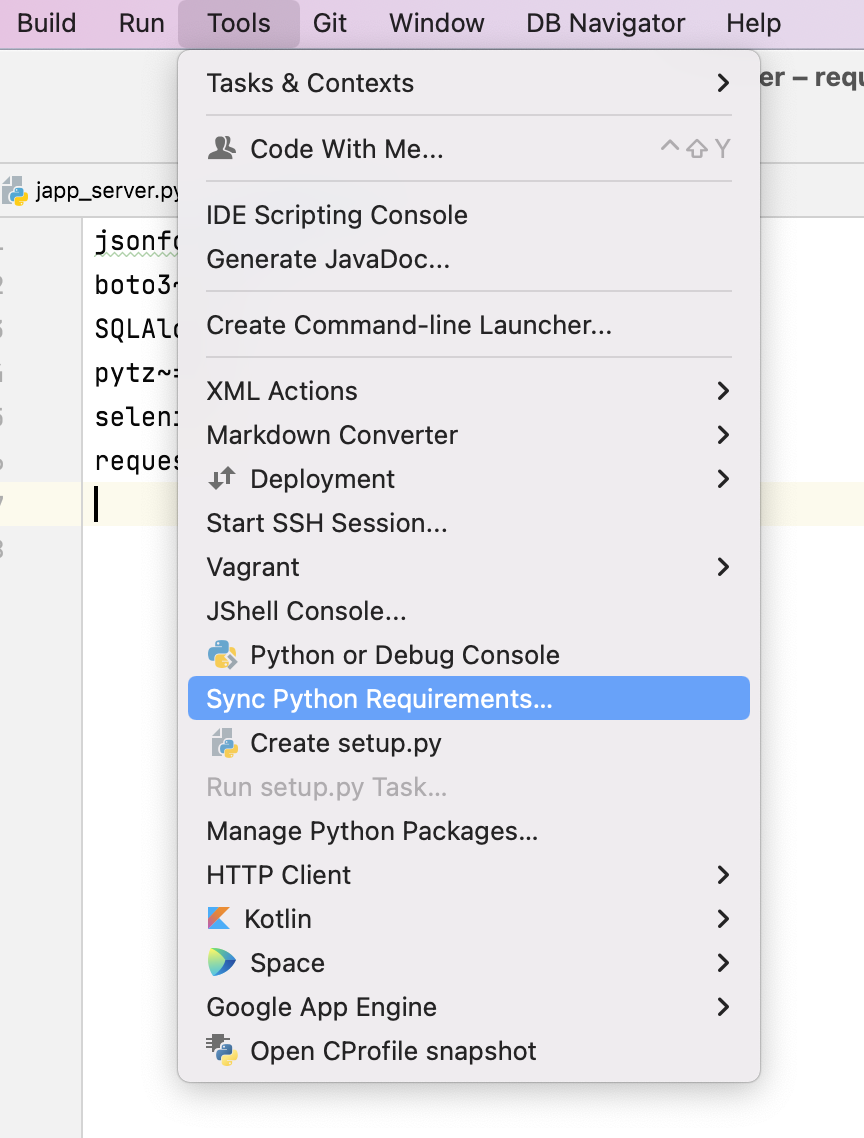Open the Help menu
The height and width of the screenshot is (1138, 864).
754,23
